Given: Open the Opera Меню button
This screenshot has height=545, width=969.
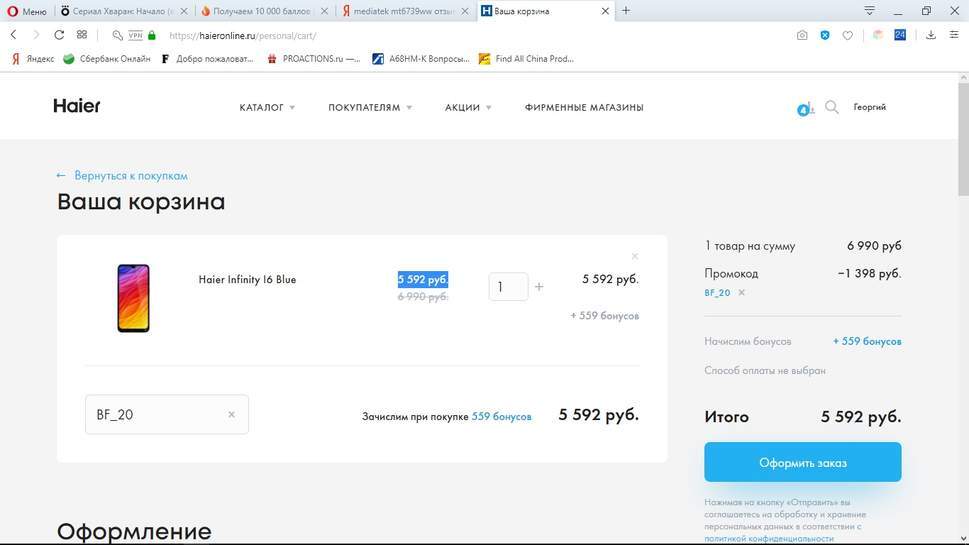Looking at the screenshot, I should point(27,11).
